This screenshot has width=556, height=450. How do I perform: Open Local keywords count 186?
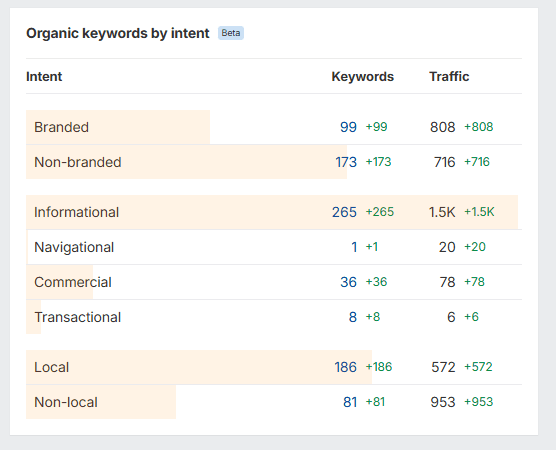tap(345, 367)
